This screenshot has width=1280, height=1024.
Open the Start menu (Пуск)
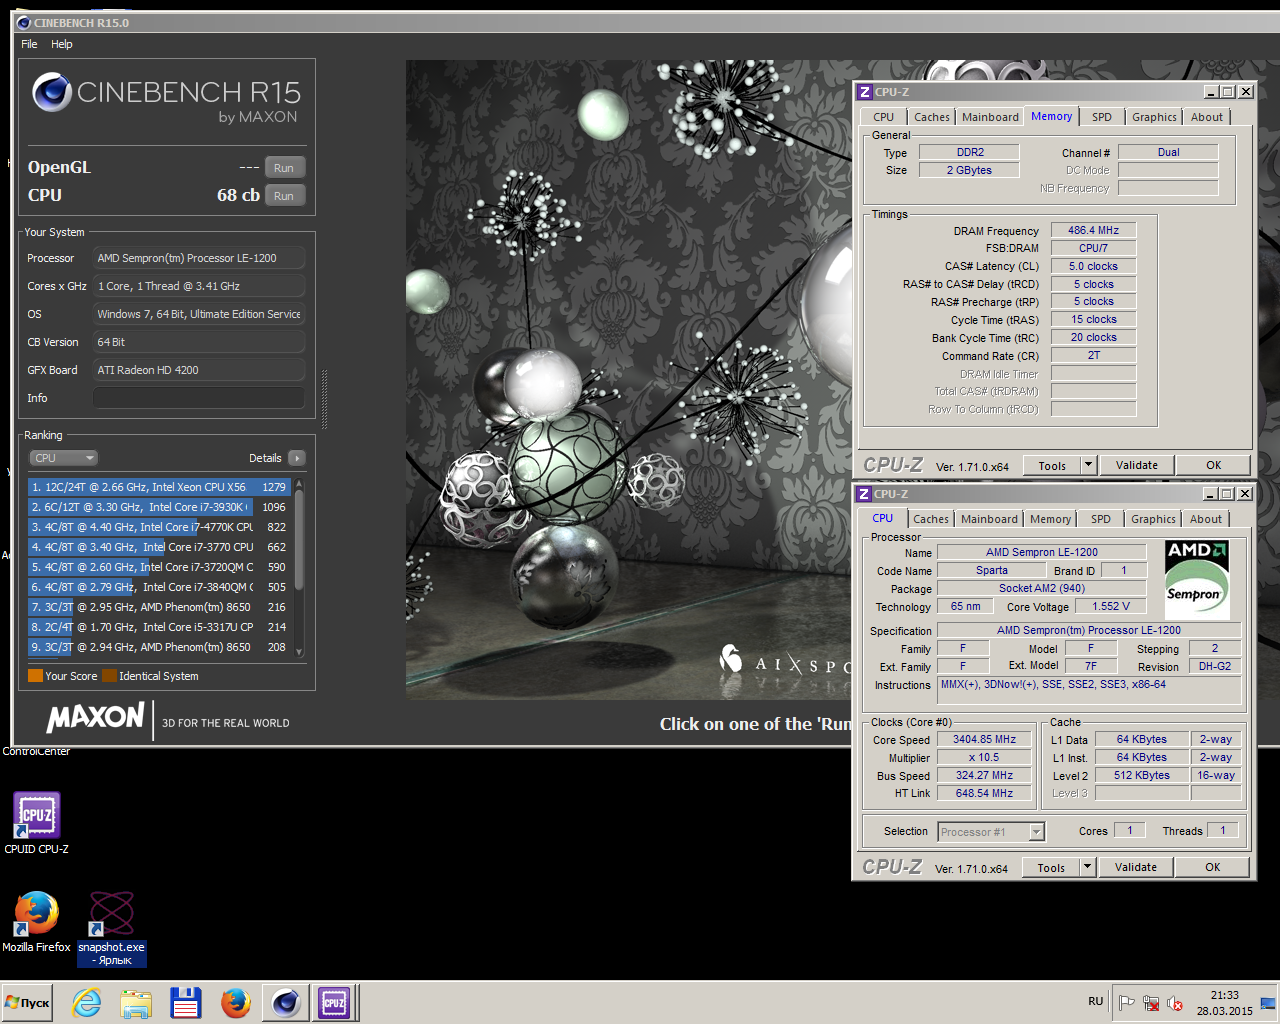coord(28,1002)
